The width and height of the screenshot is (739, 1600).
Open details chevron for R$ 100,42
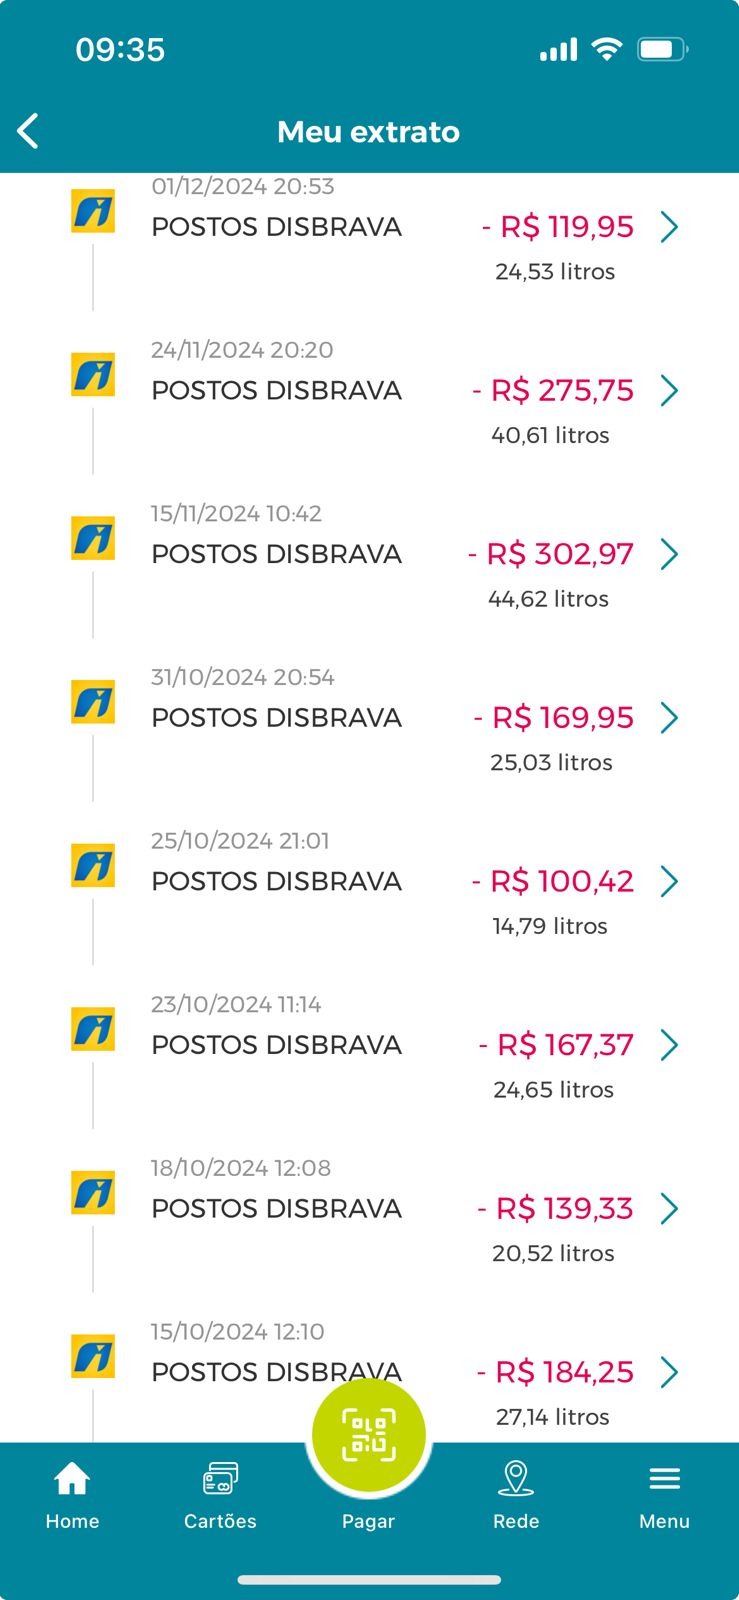click(670, 881)
